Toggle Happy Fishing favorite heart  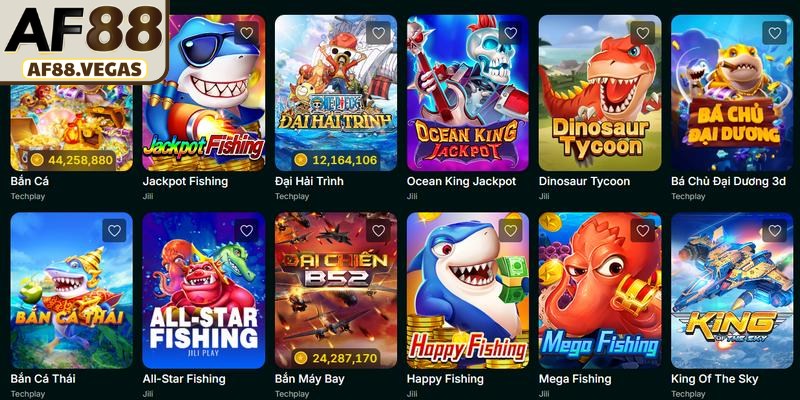pyautogui.click(x=510, y=231)
